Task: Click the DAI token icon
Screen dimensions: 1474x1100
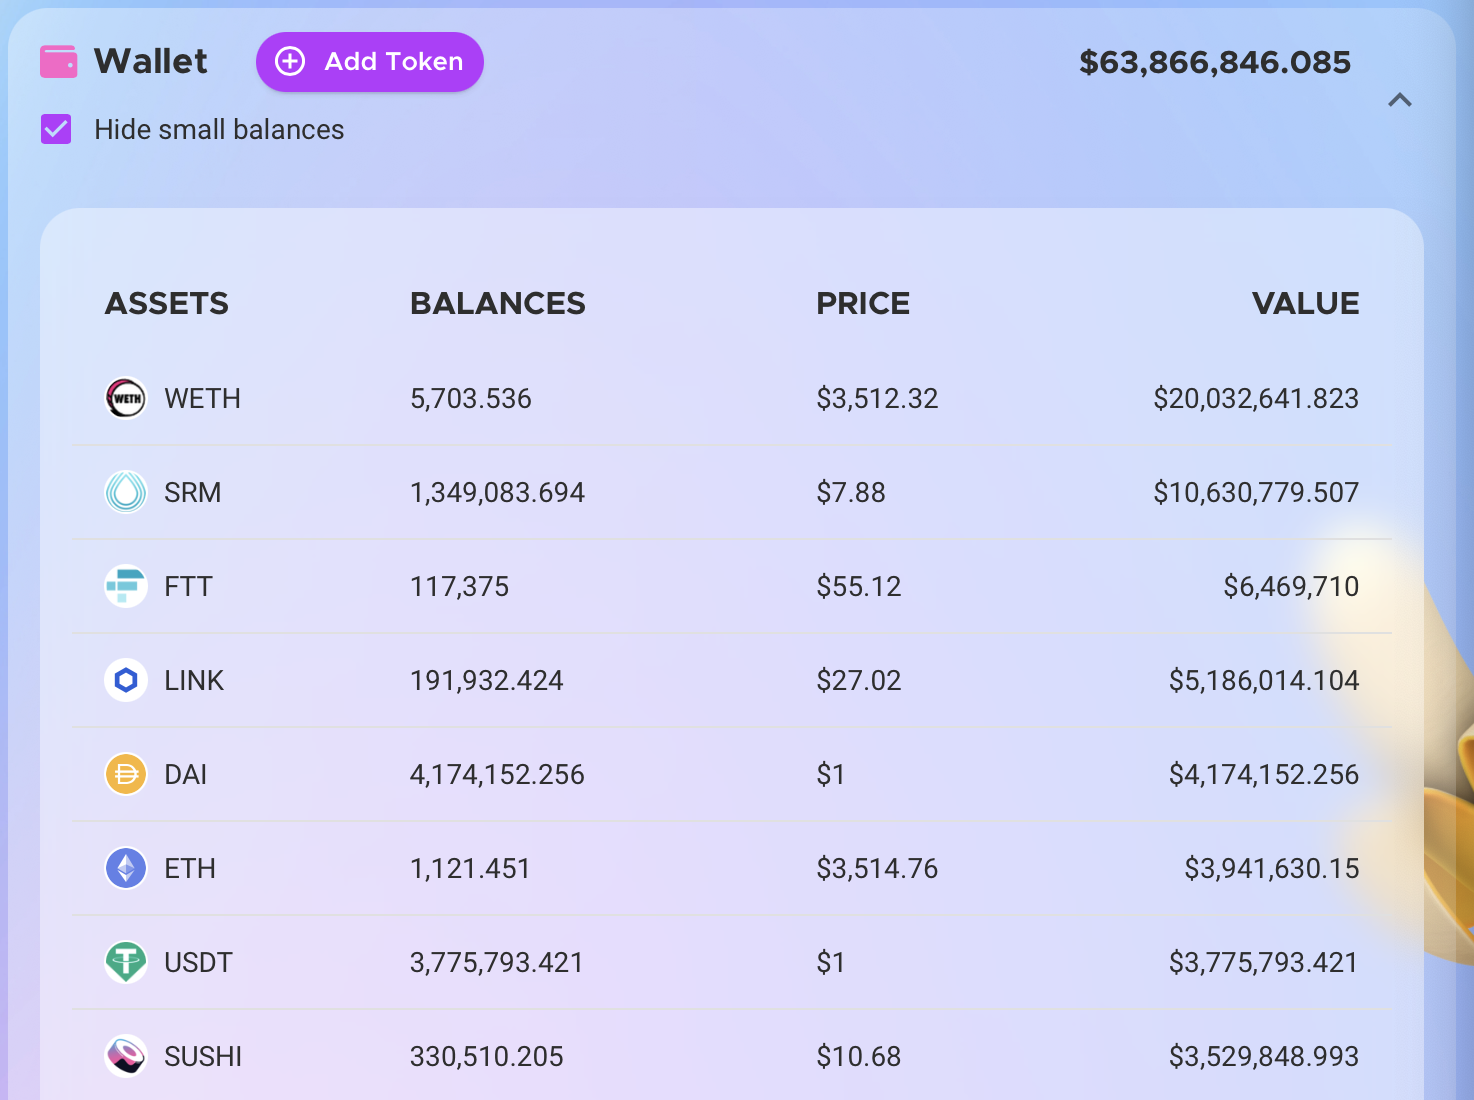Action: click(126, 774)
